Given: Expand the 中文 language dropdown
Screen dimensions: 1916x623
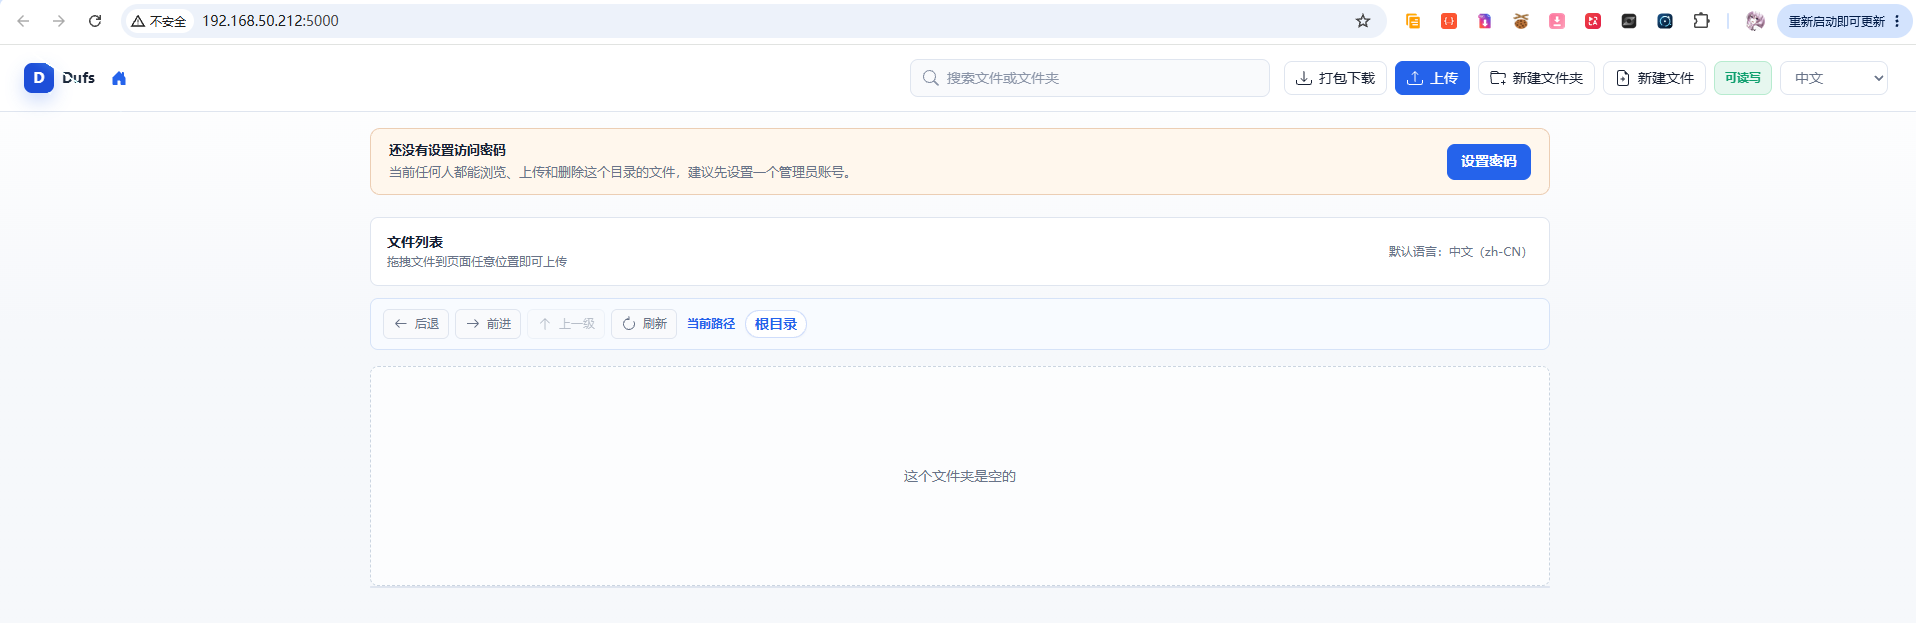Looking at the screenshot, I should pos(1833,78).
